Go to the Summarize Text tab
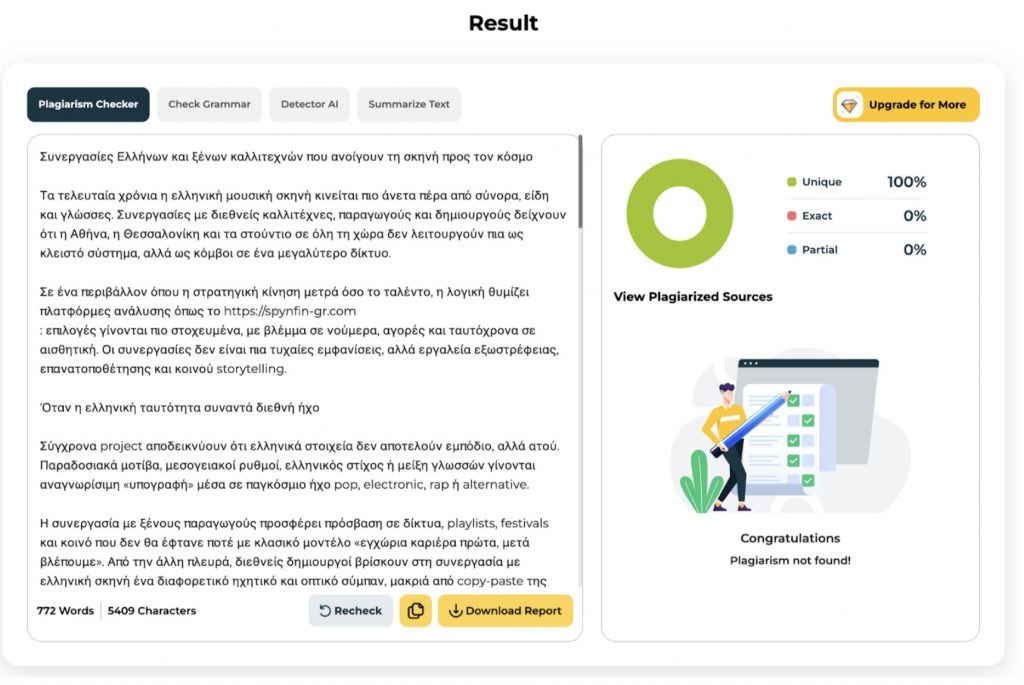This screenshot has width=1024, height=685. 409,104
